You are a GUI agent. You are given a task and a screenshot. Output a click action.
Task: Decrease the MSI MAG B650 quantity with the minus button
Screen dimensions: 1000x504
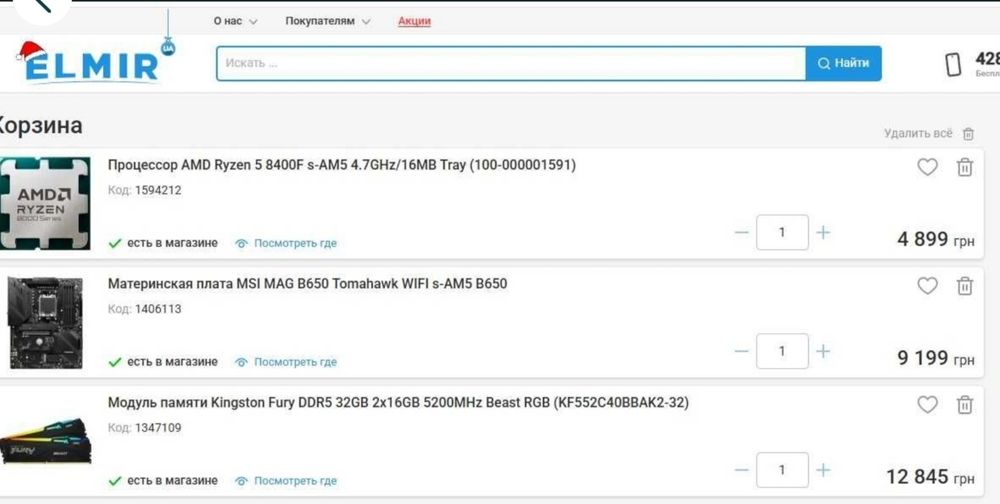[x=741, y=351]
